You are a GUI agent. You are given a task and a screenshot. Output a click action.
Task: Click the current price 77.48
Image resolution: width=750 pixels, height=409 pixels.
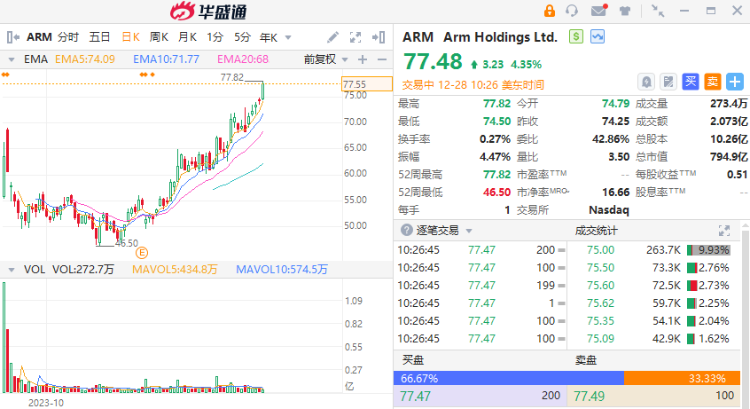click(x=433, y=61)
